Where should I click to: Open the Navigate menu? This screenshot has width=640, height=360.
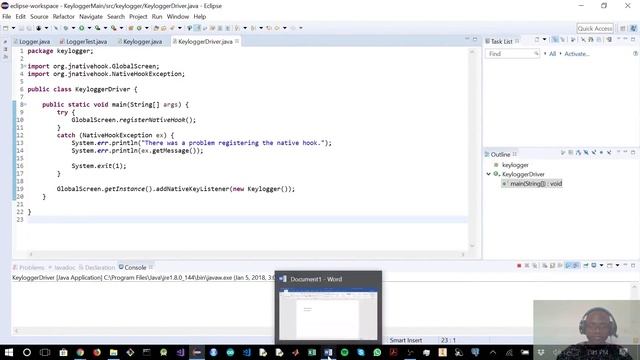pyautogui.click(x=91, y=17)
